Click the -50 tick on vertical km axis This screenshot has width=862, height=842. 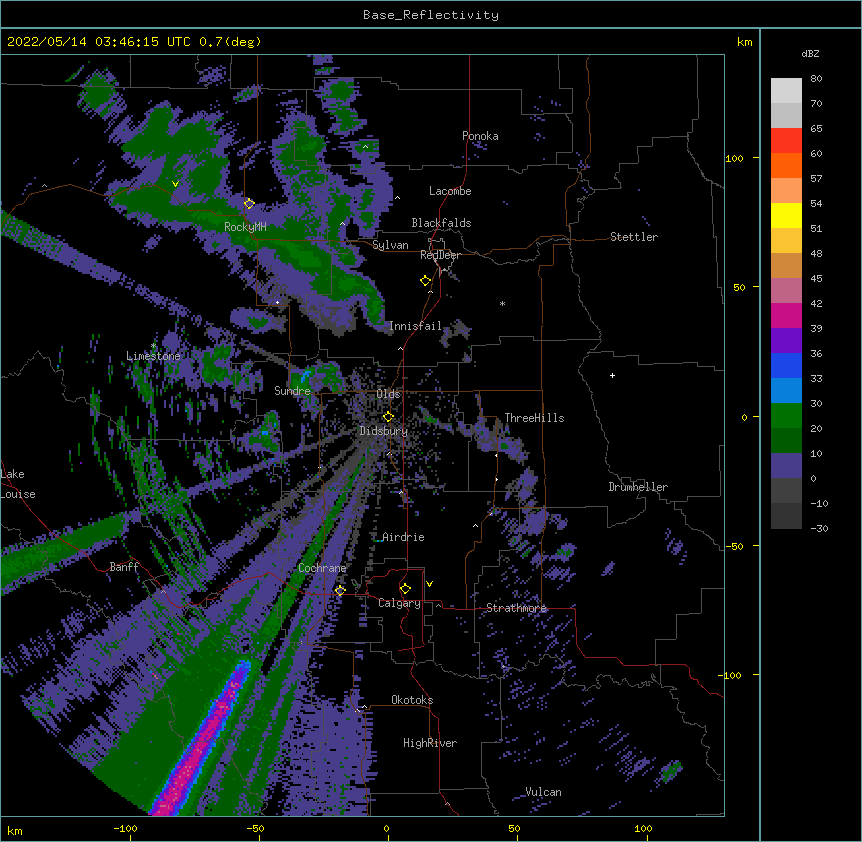pos(734,546)
